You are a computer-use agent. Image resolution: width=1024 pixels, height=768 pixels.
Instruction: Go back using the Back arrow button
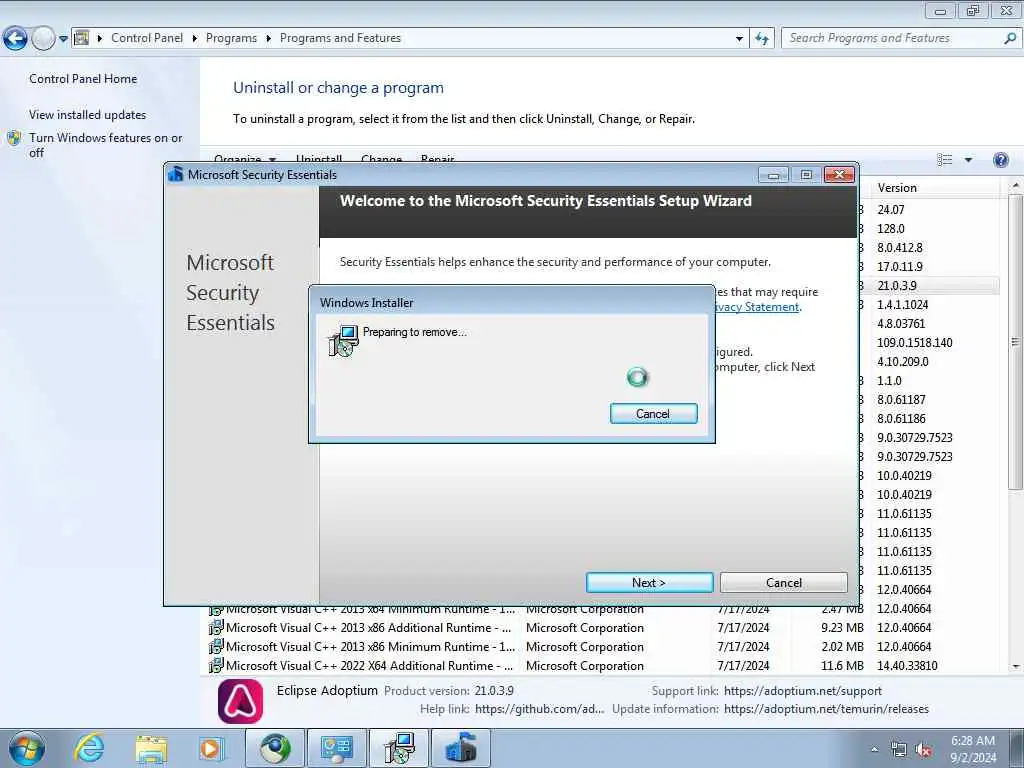click(15, 39)
